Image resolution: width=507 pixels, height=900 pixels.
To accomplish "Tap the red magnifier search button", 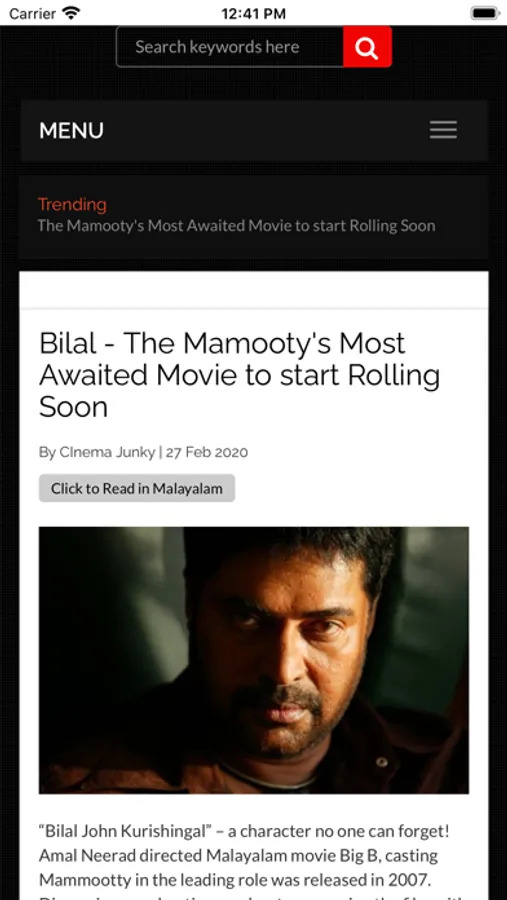I will click(x=367, y=47).
